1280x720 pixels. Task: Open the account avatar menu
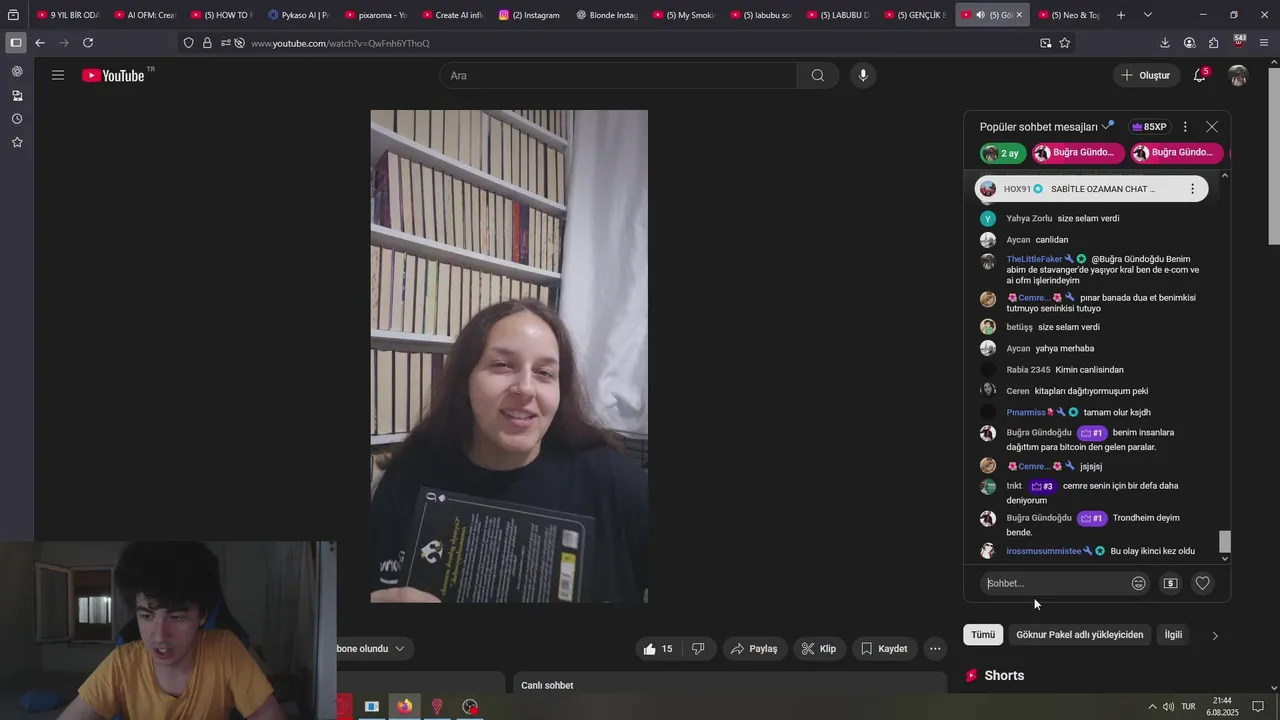(1238, 75)
